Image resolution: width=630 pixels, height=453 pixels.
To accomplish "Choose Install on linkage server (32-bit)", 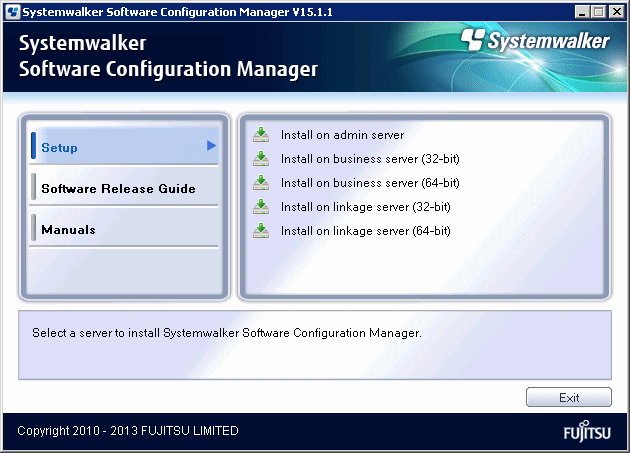I will (366, 207).
